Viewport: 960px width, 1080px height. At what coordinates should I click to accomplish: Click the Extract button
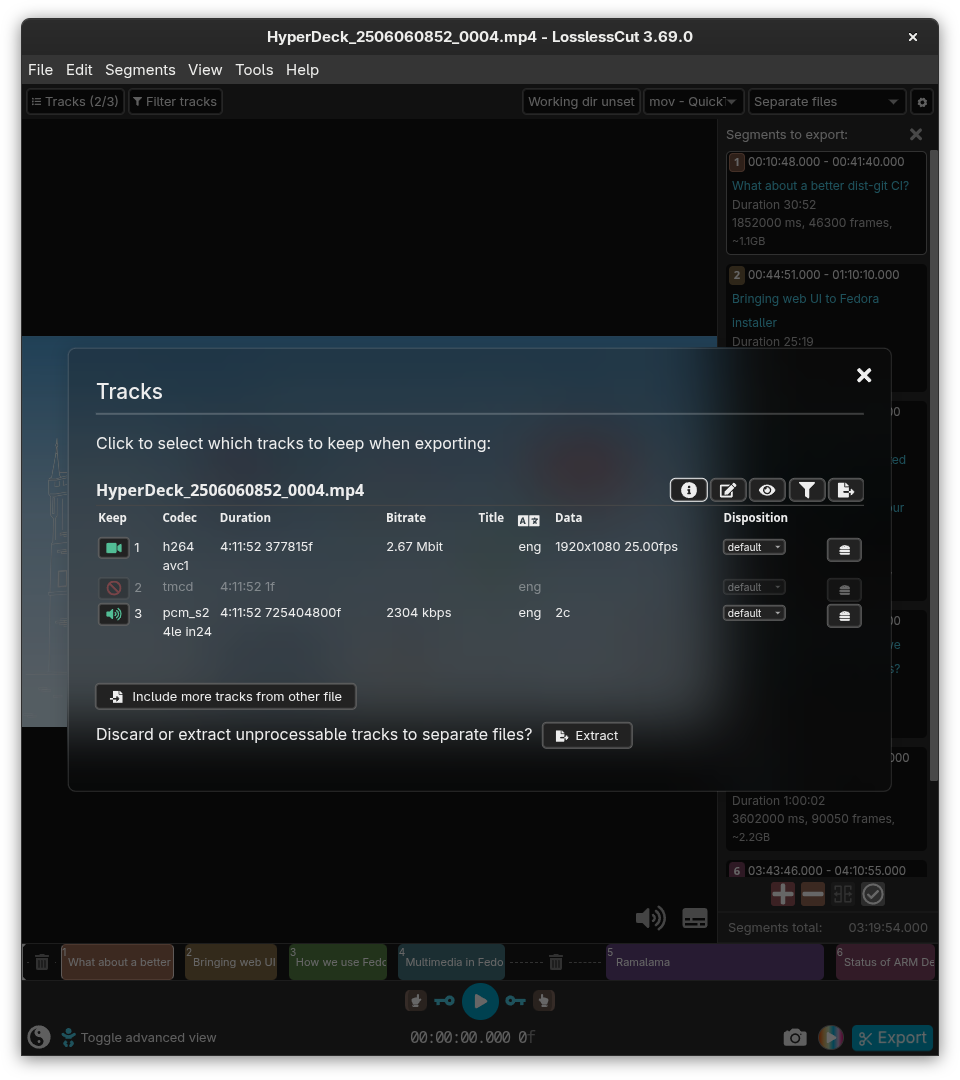[x=587, y=736]
